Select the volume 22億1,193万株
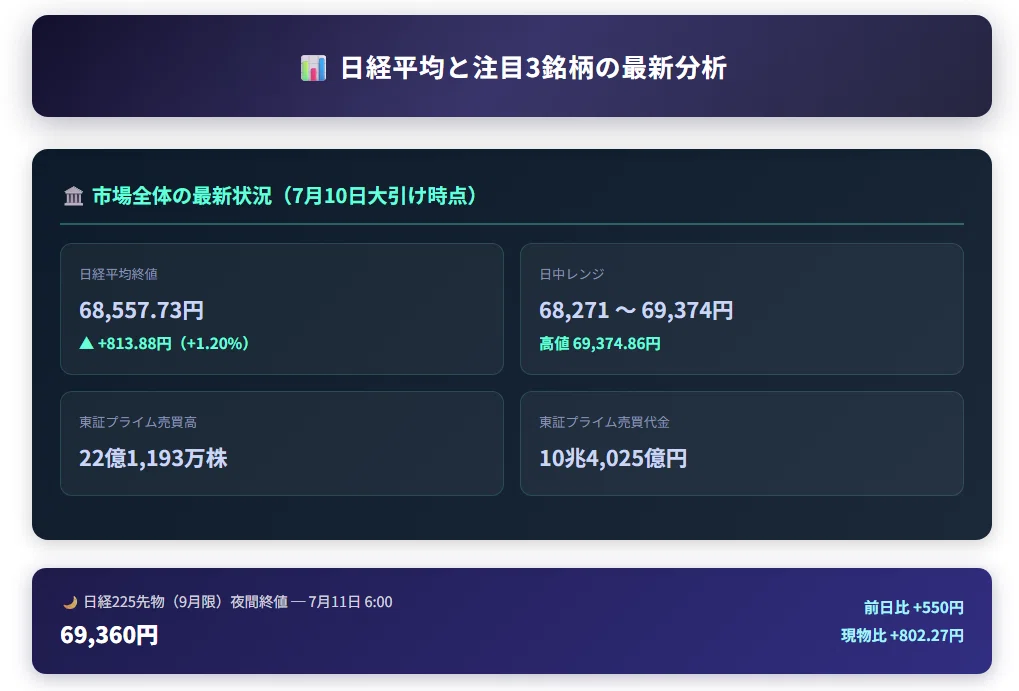Image resolution: width=1019 pixels, height=691 pixels. 153,458
